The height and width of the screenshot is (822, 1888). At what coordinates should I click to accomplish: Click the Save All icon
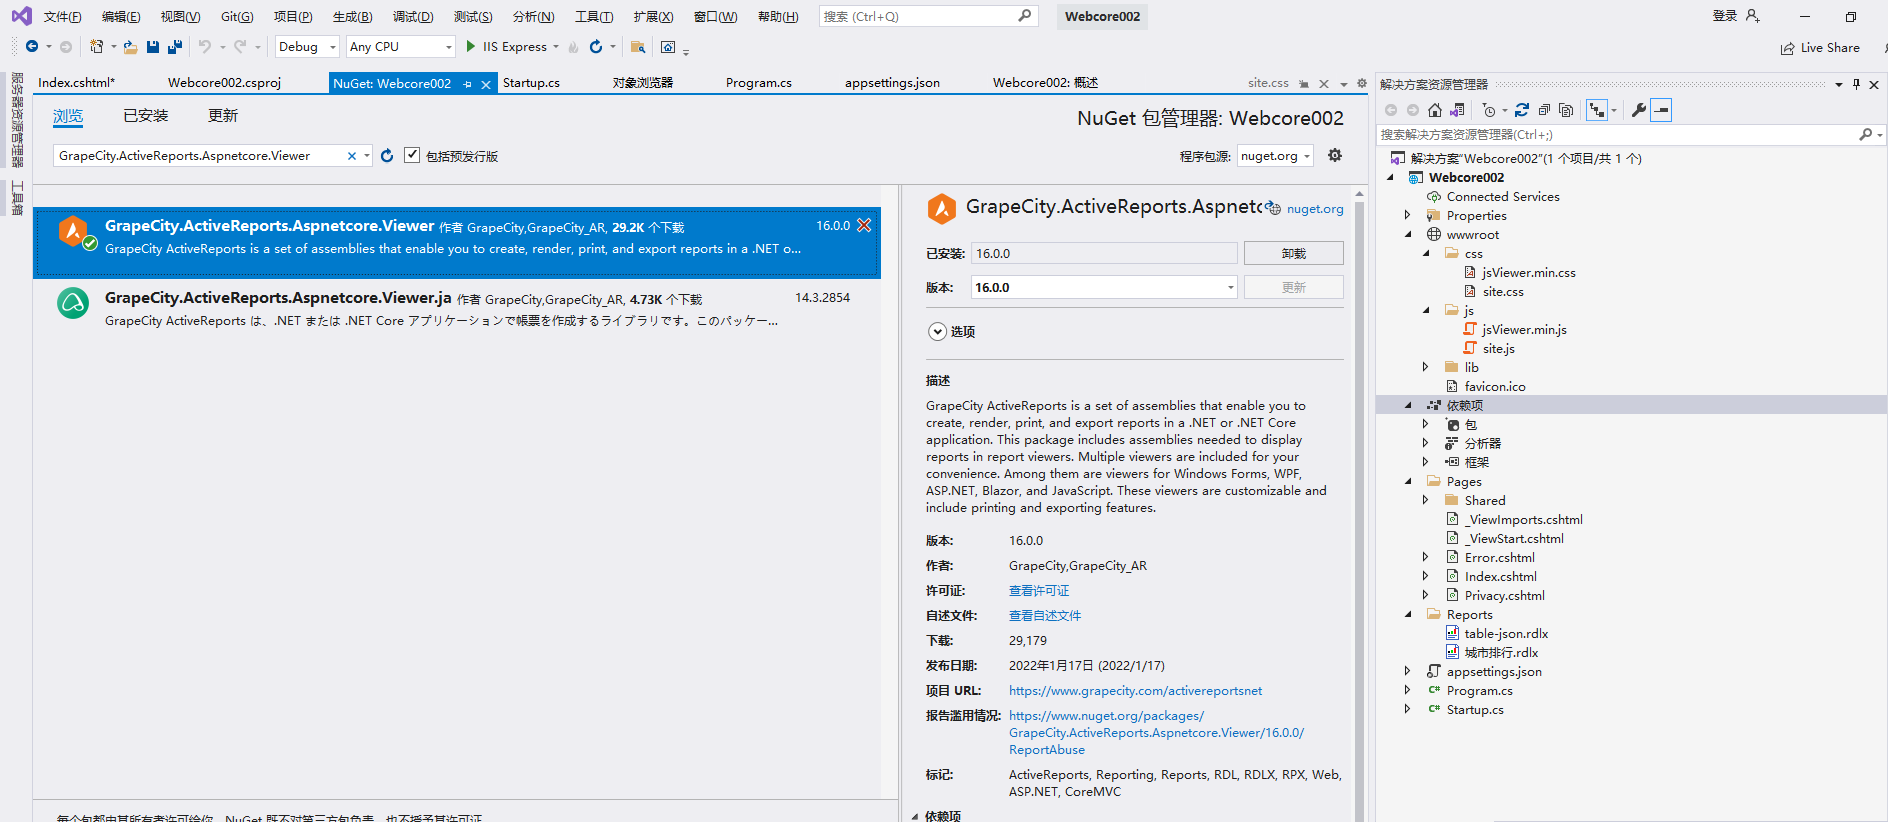(175, 47)
